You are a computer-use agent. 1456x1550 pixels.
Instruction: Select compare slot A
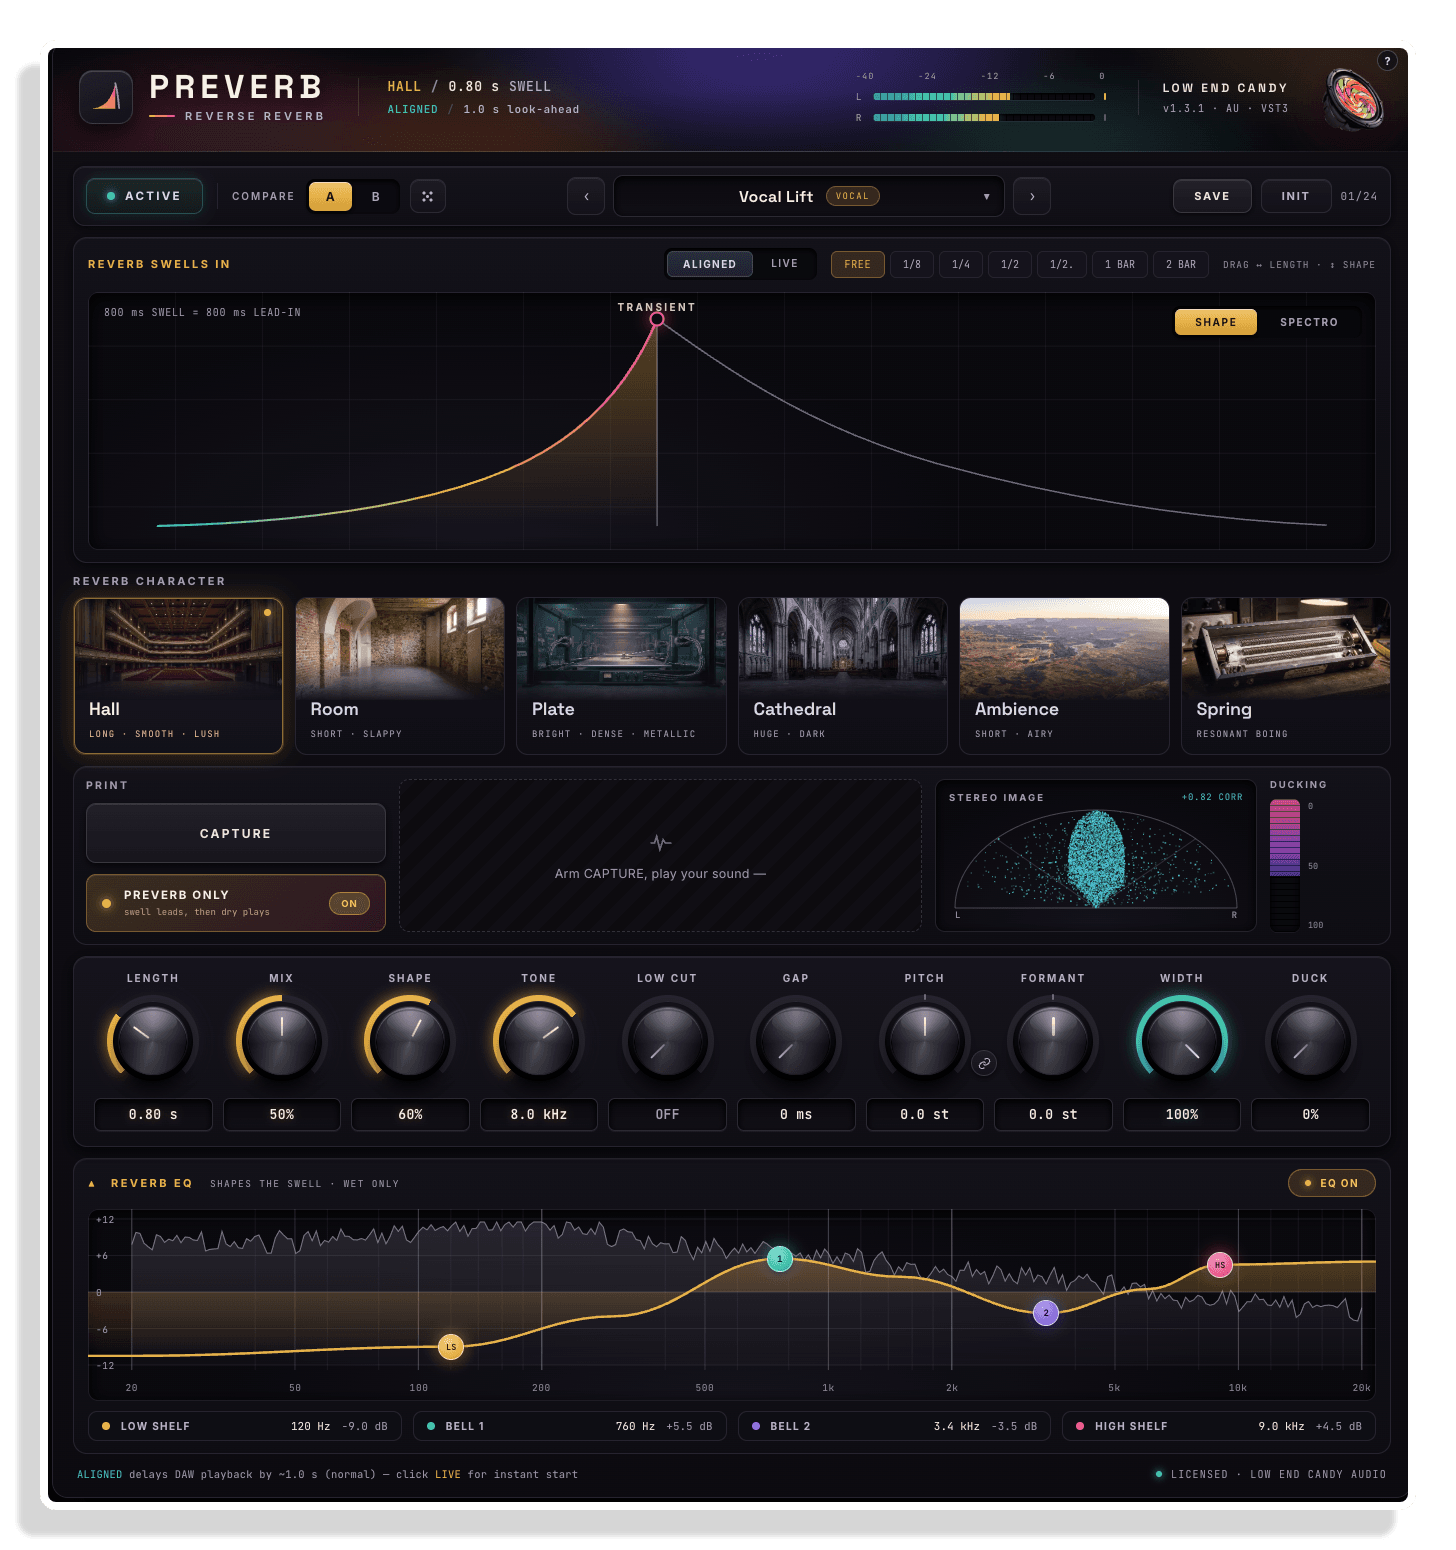coord(330,196)
